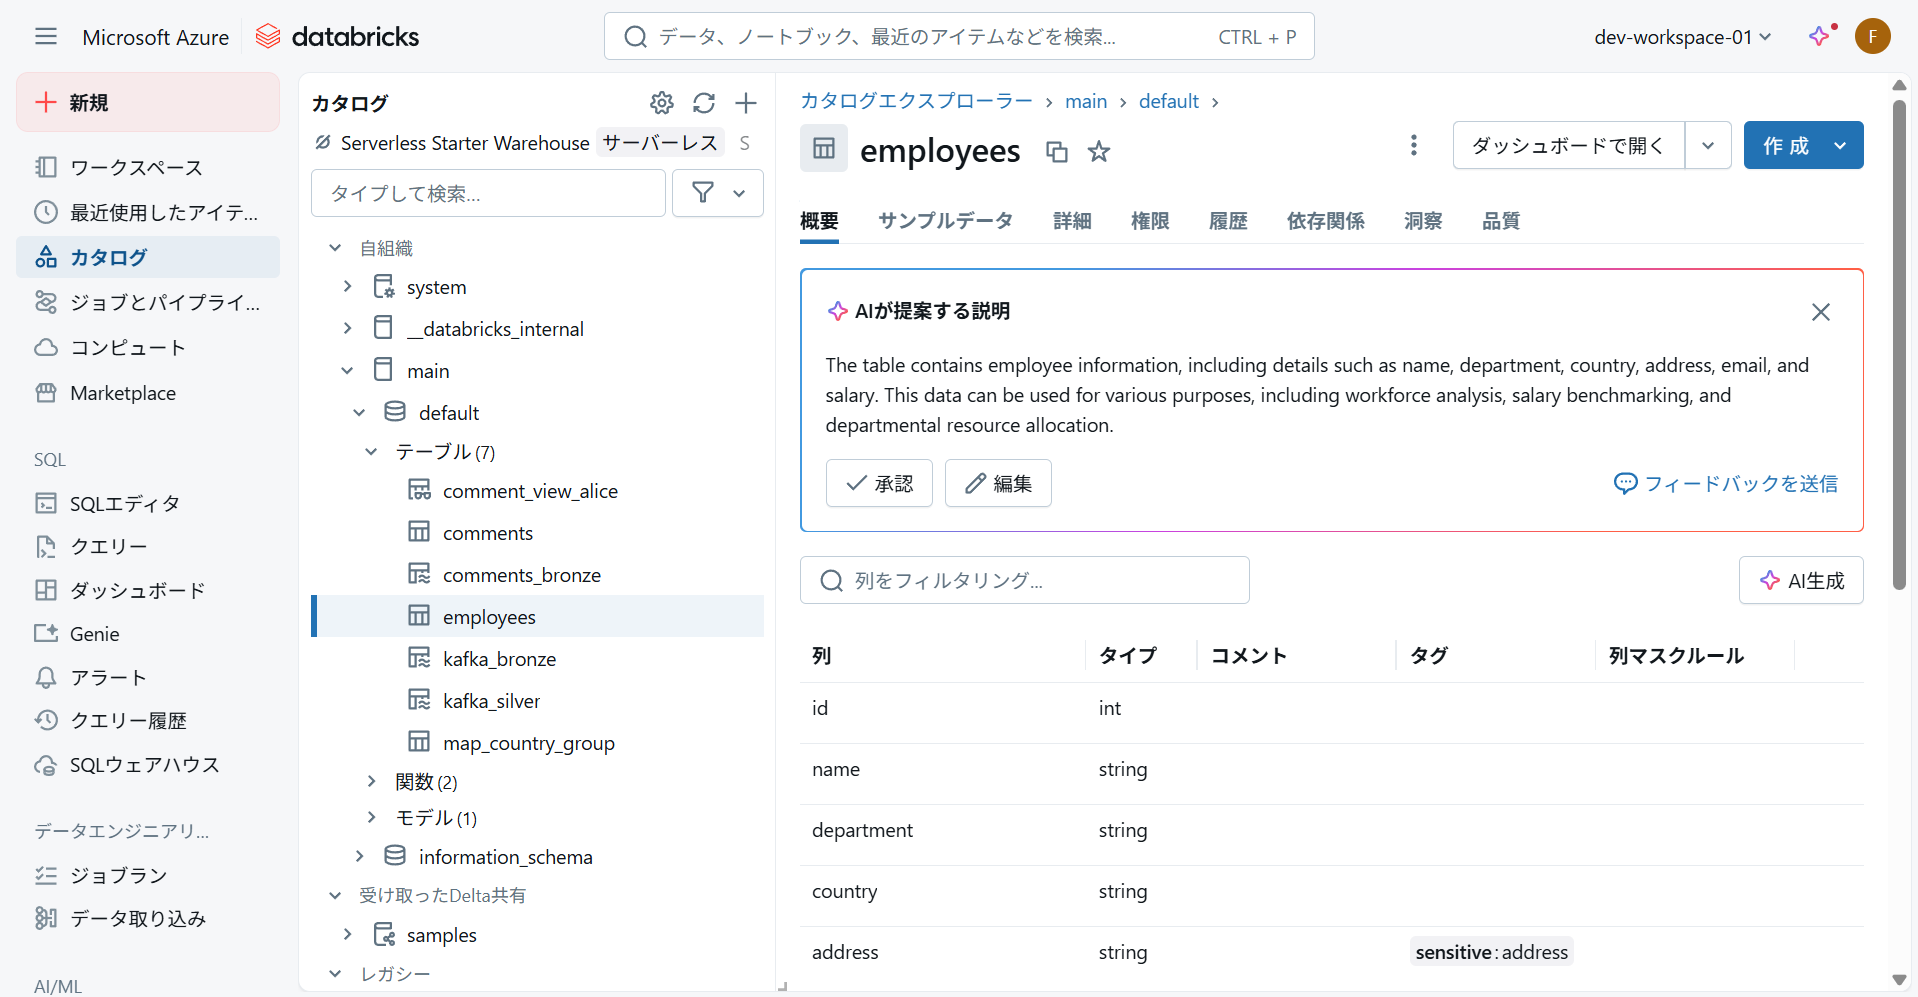Viewport: 1918px width, 997px height.
Task: Collapse the Tables (7) group
Action: pyautogui.click(x=371, y=452)
